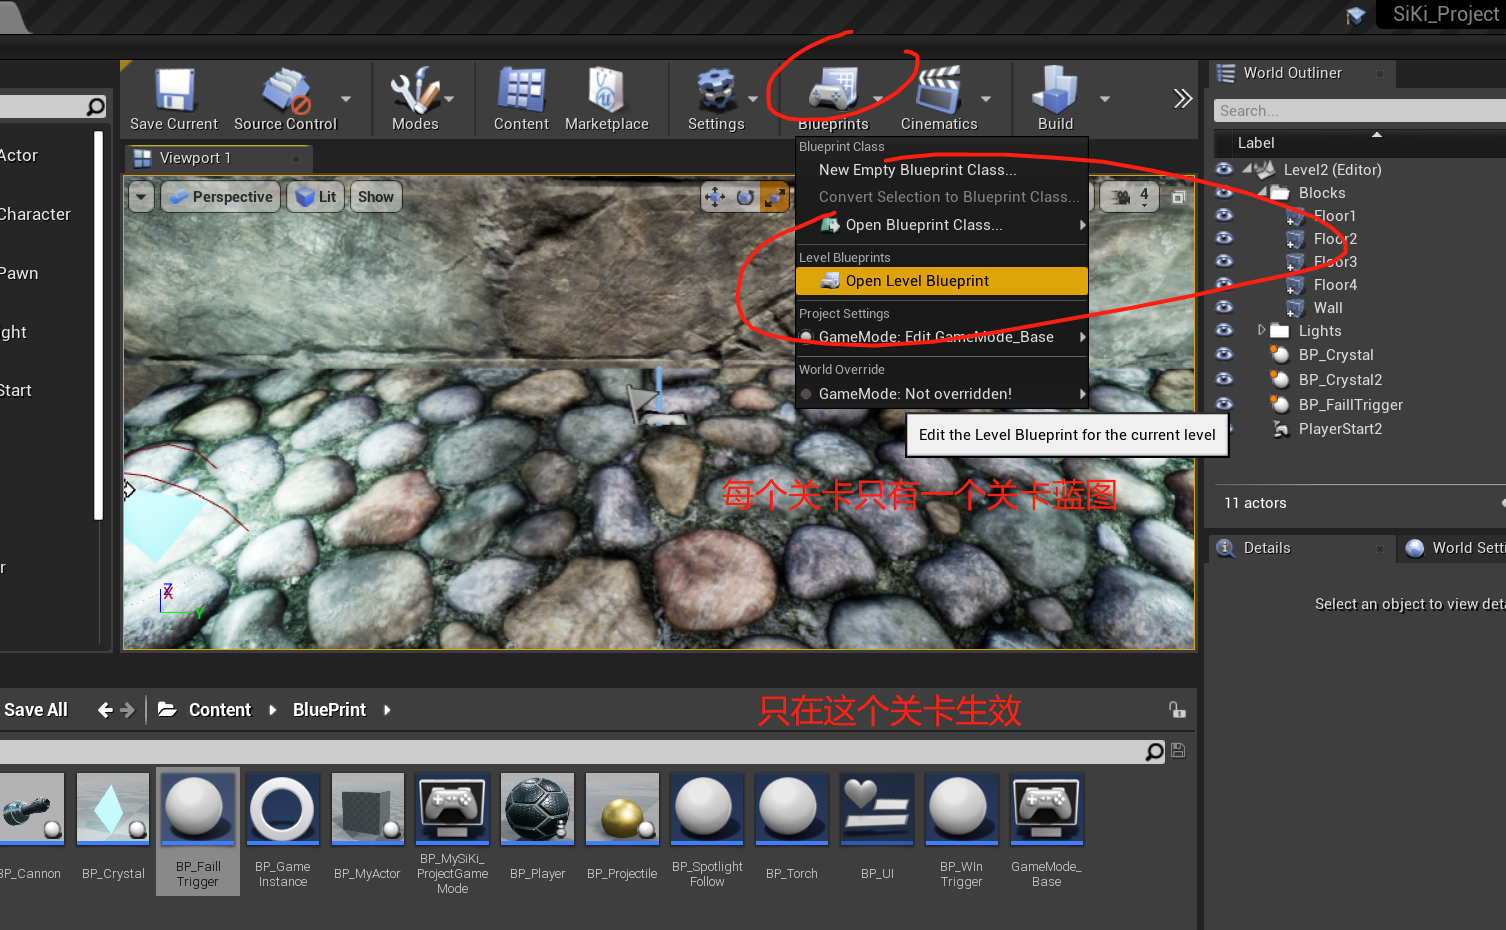Click the content folder icon in path bar
1506x930 pixels.
[x=168, y=709]
